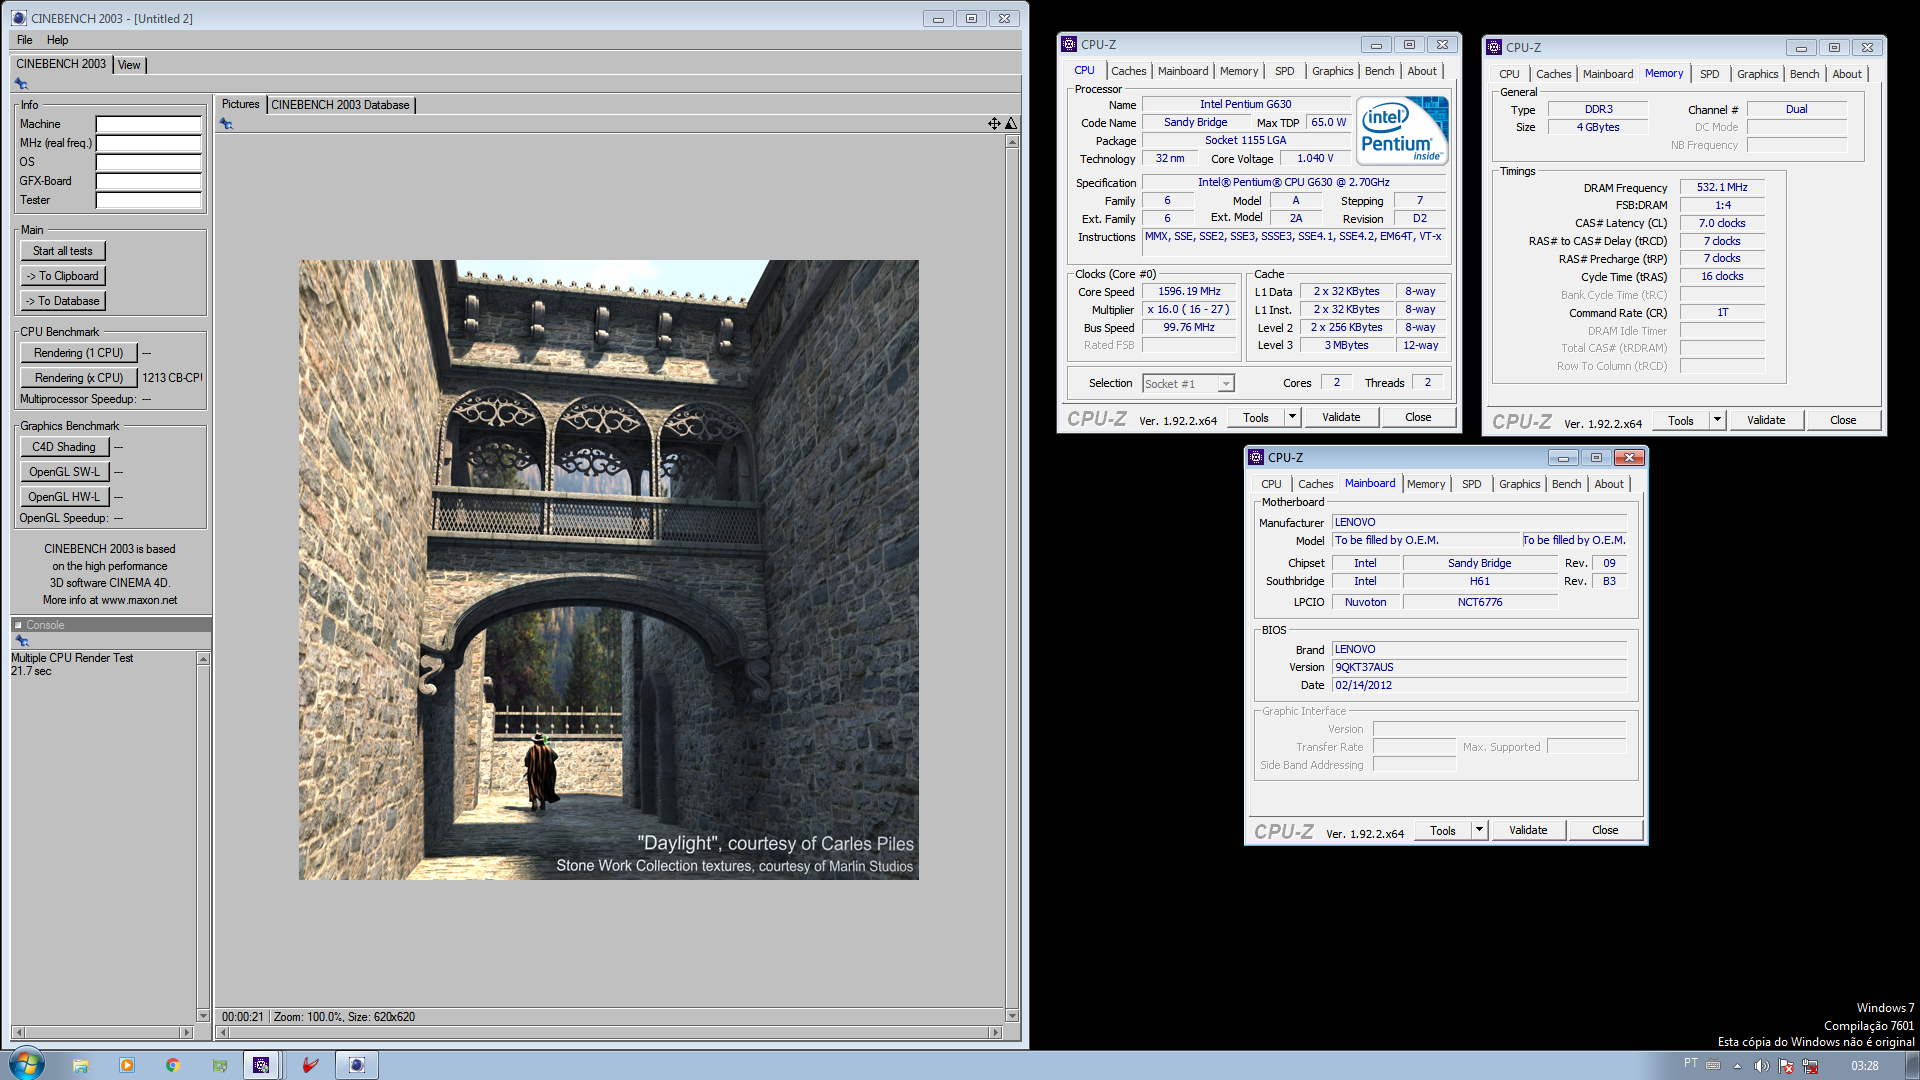1920x1080 pixels.
Task: Click the Start all tests button
Action: click(63, 251)
